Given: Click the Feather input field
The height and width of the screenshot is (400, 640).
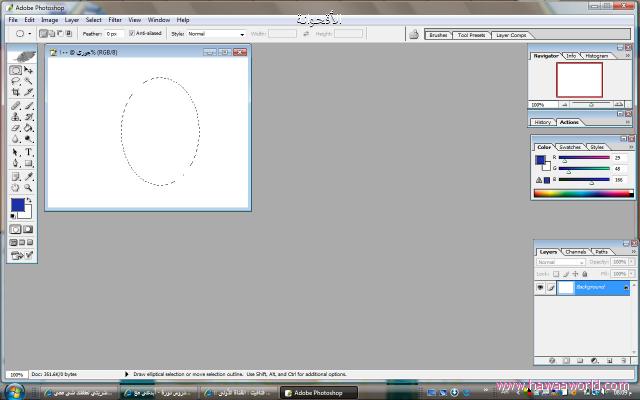Looking at the screenshot, I should click(113, 33).
